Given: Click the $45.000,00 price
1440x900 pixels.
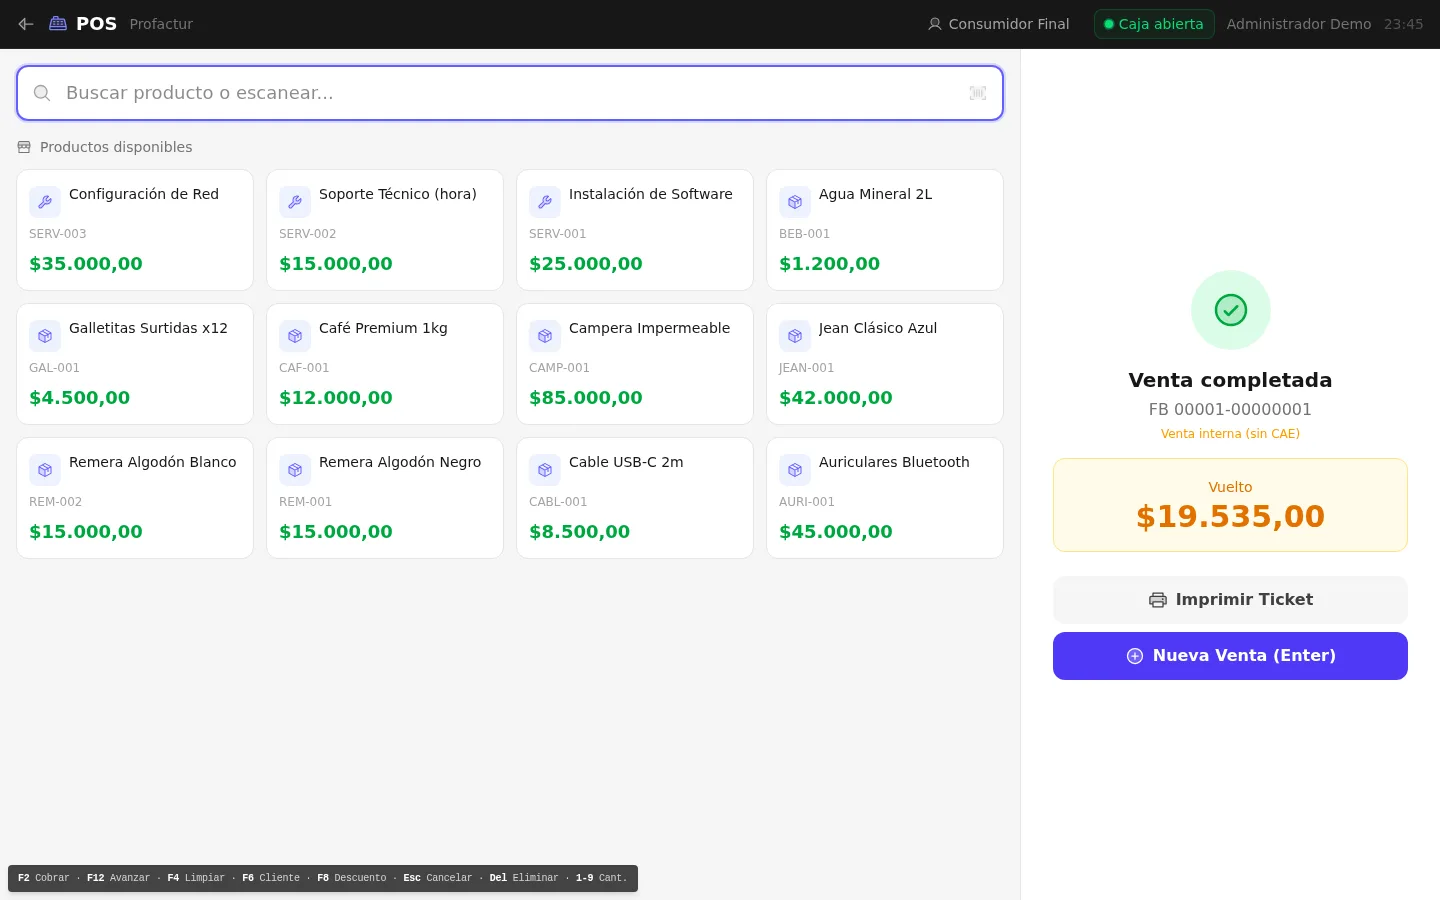Looking at the screenshot, I should [x=836, y=532].
